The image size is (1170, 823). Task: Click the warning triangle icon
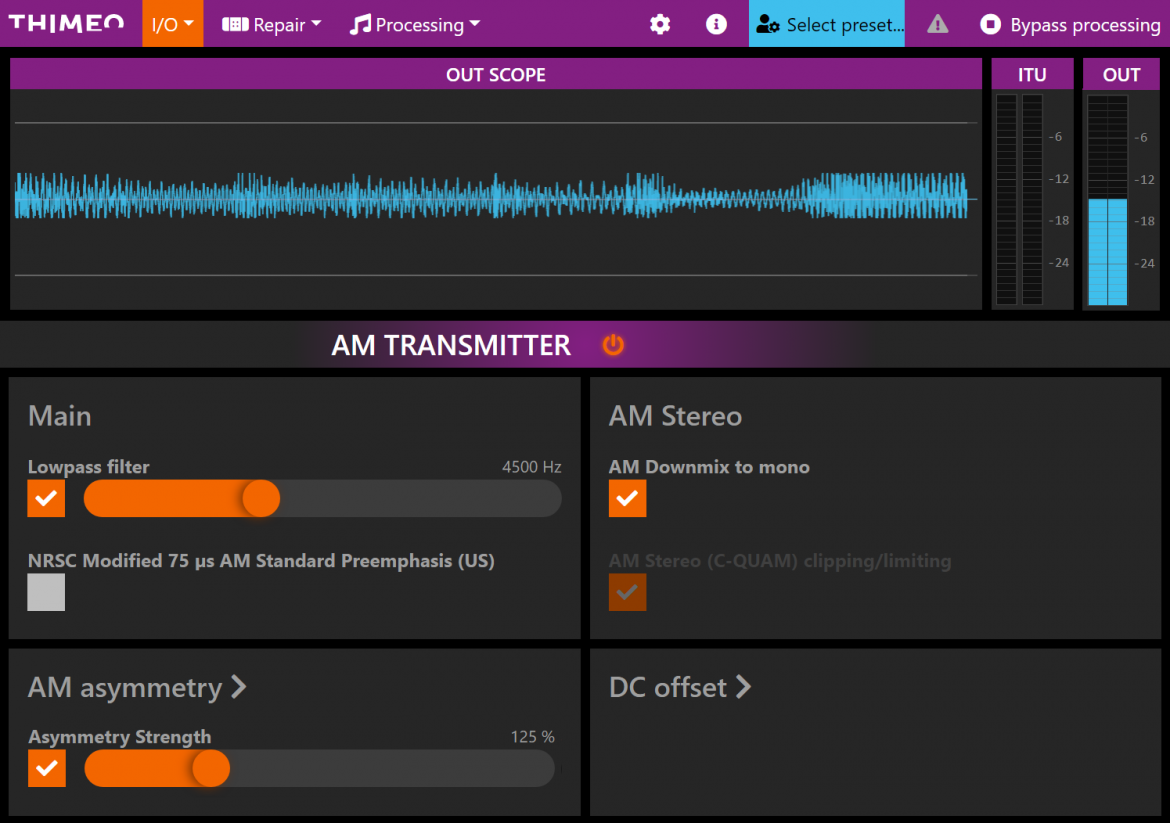937,24
